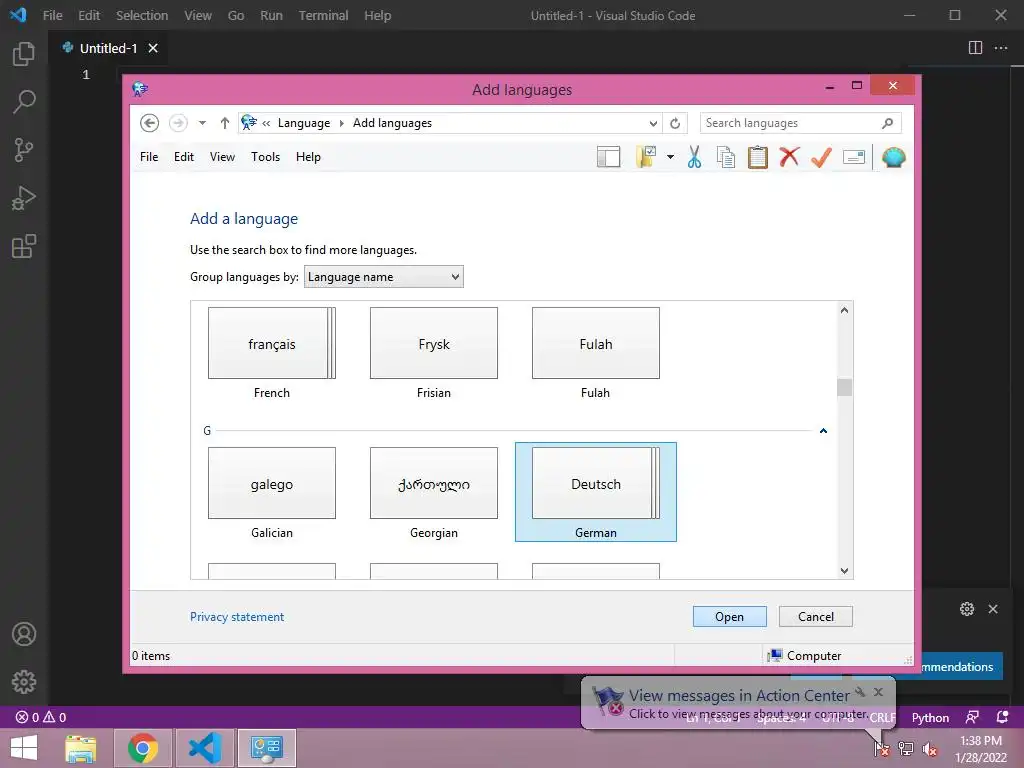Click Python language mode in status bar
This screenshot has width=1024, height=768.
930,718
